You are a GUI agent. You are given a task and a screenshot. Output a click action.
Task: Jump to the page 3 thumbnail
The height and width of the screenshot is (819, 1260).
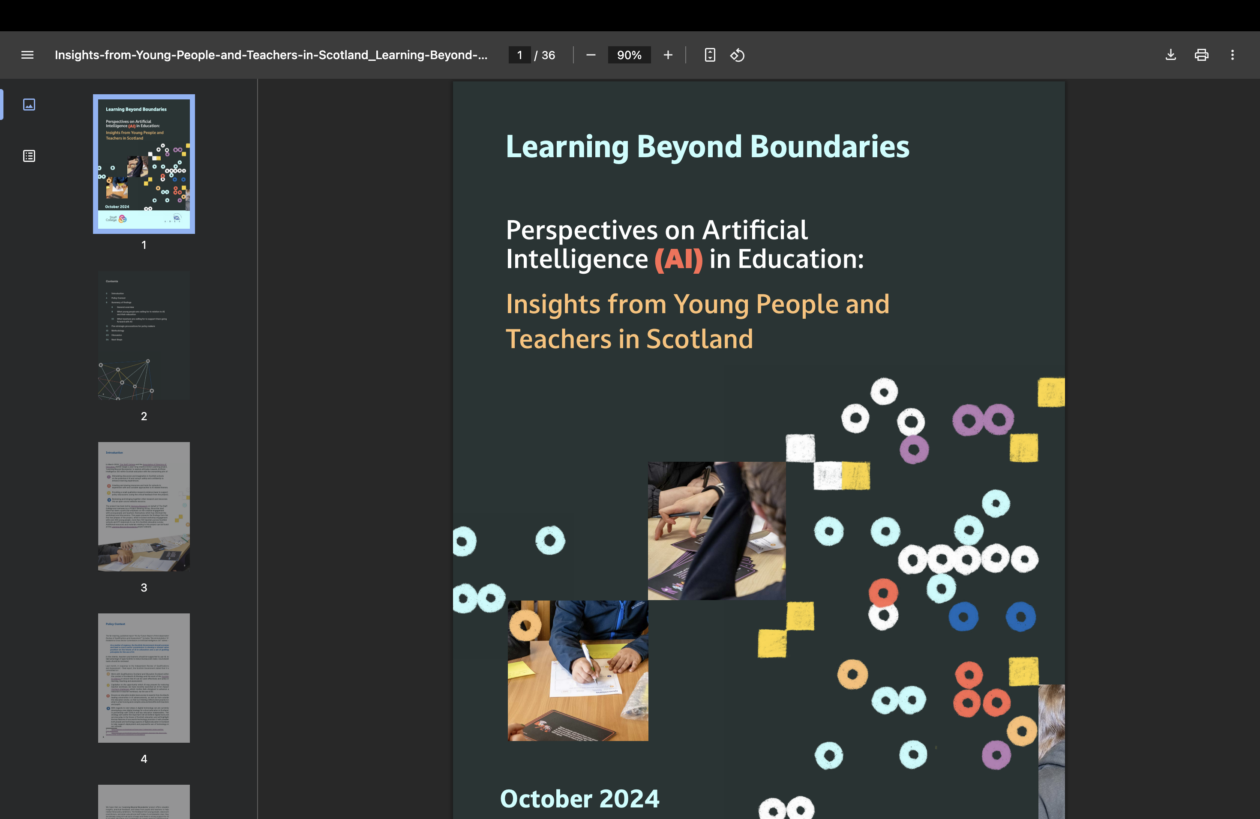pos(144,506)
